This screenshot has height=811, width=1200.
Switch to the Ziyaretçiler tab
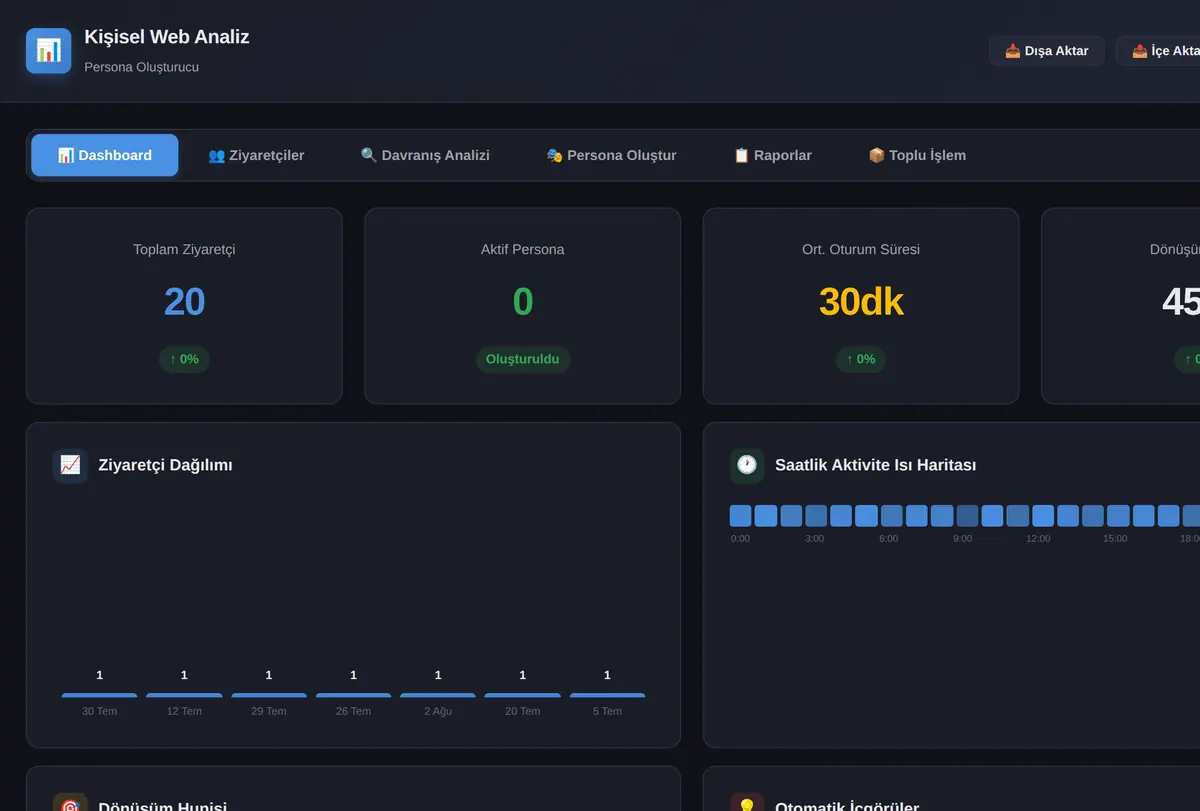click(x=256, y=155)
